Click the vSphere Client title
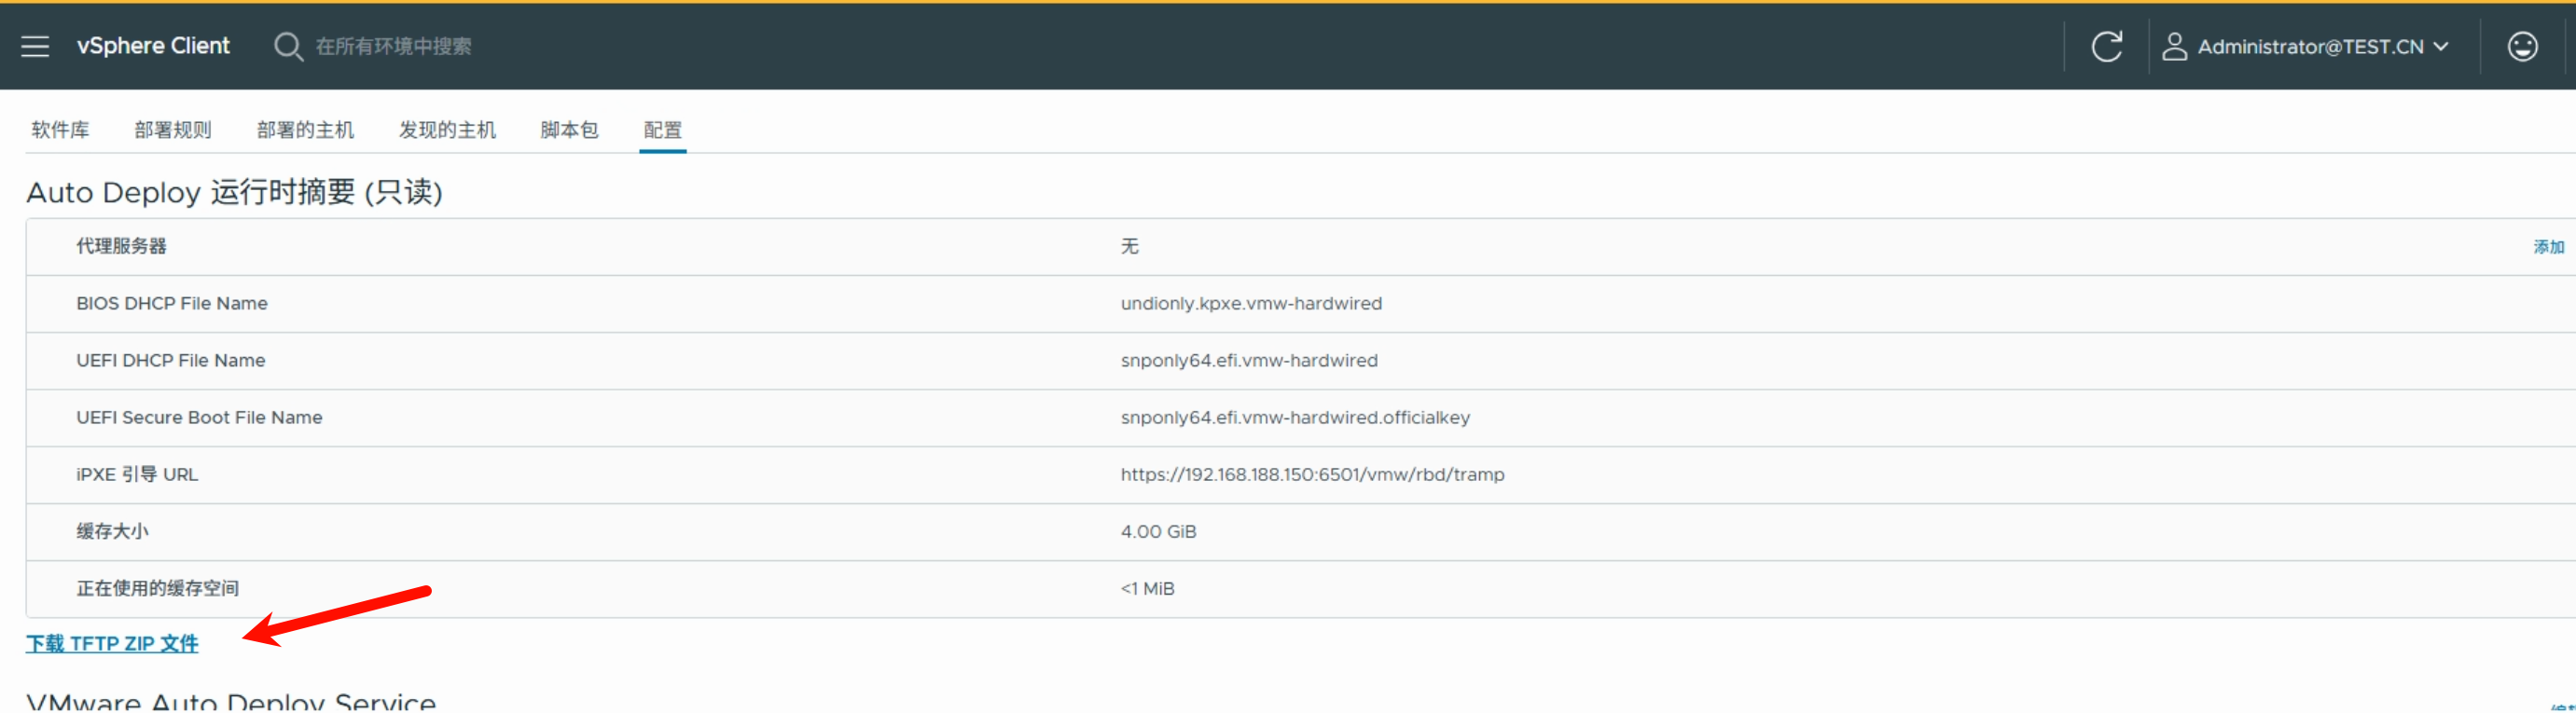The image size is (2576, 713). pyautogui.click(x=153, y=46)
